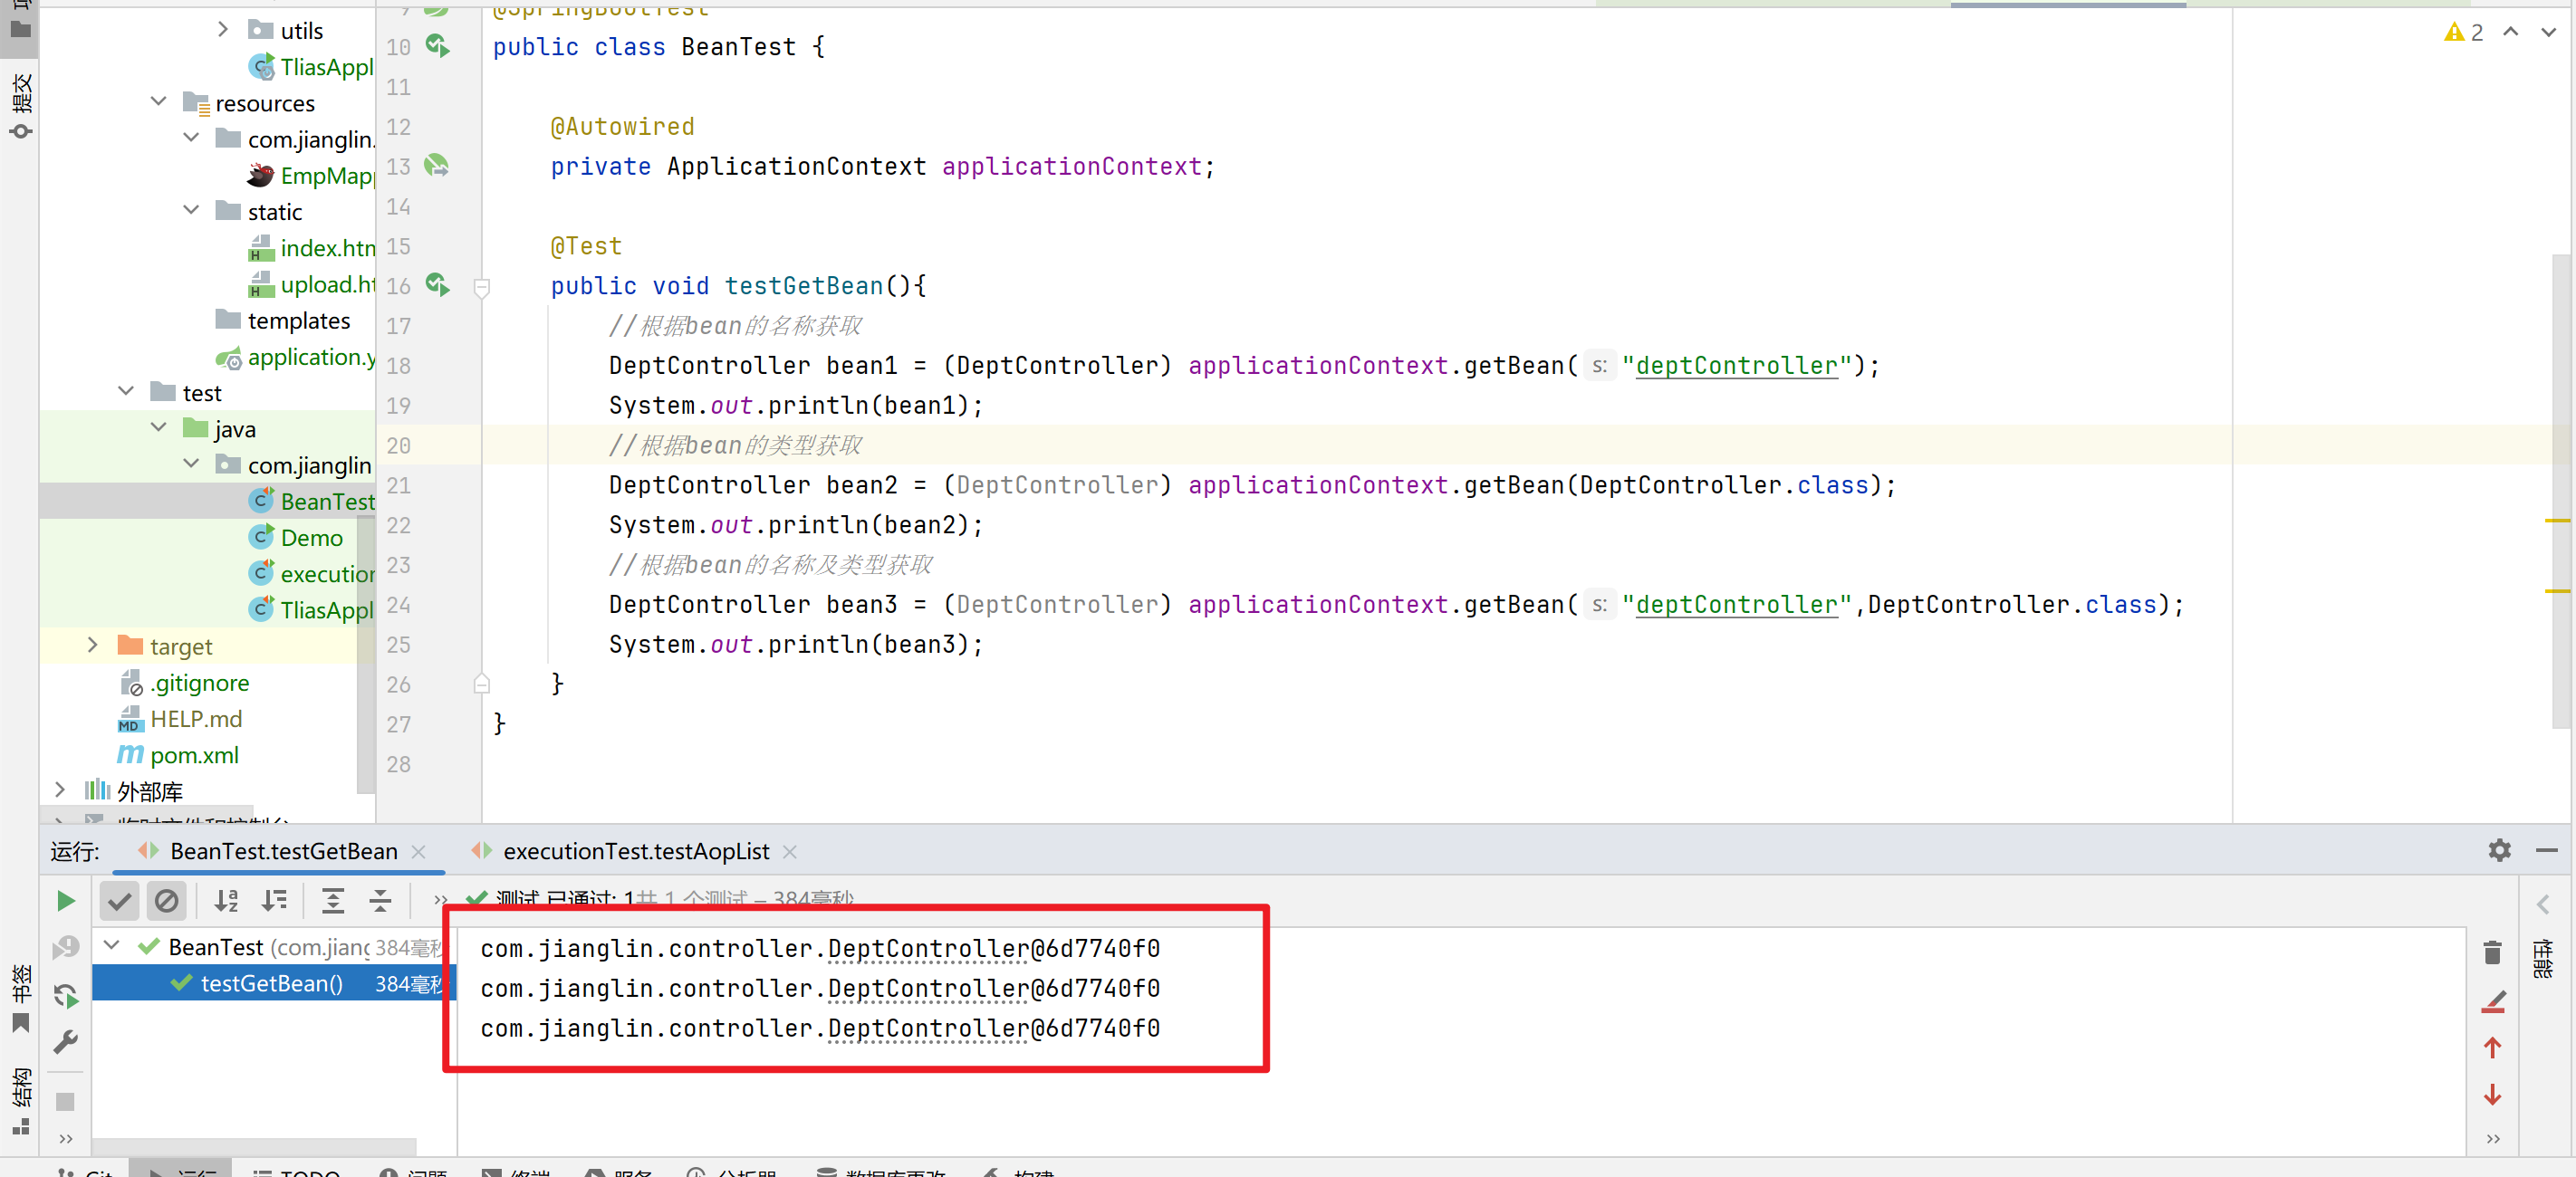The image size is (2576, 1177).
Task: Click the bean gutter icon on line 13
Action: [437, 165]
